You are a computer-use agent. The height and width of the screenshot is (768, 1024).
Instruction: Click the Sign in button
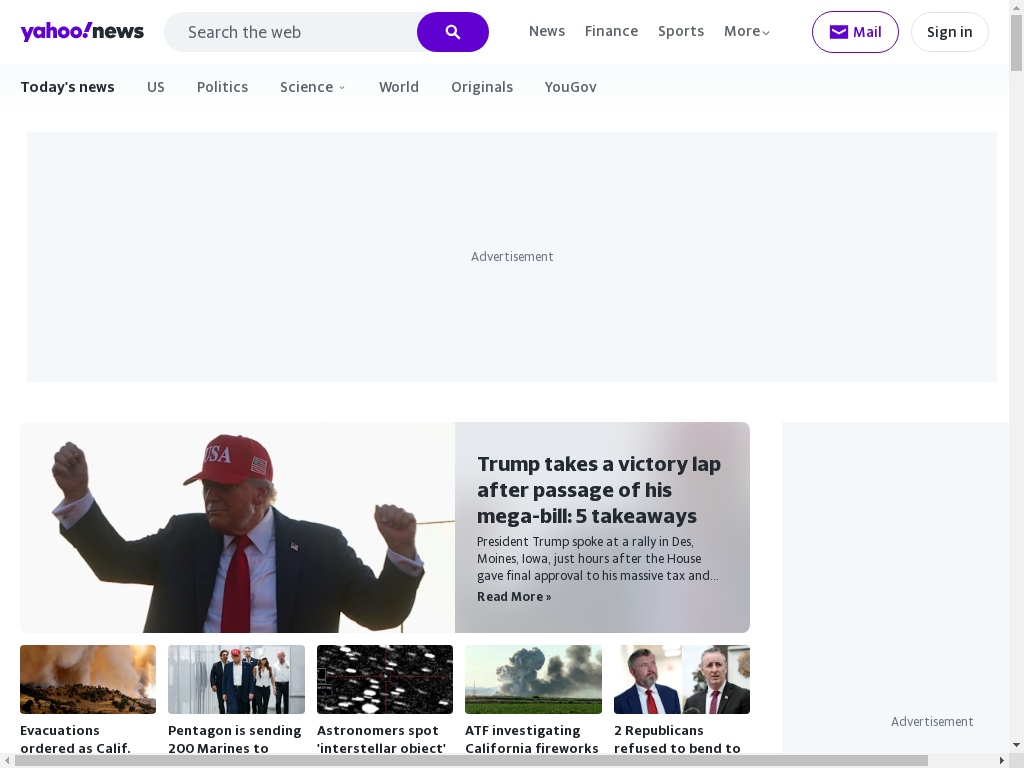click(x=950, y=32)
